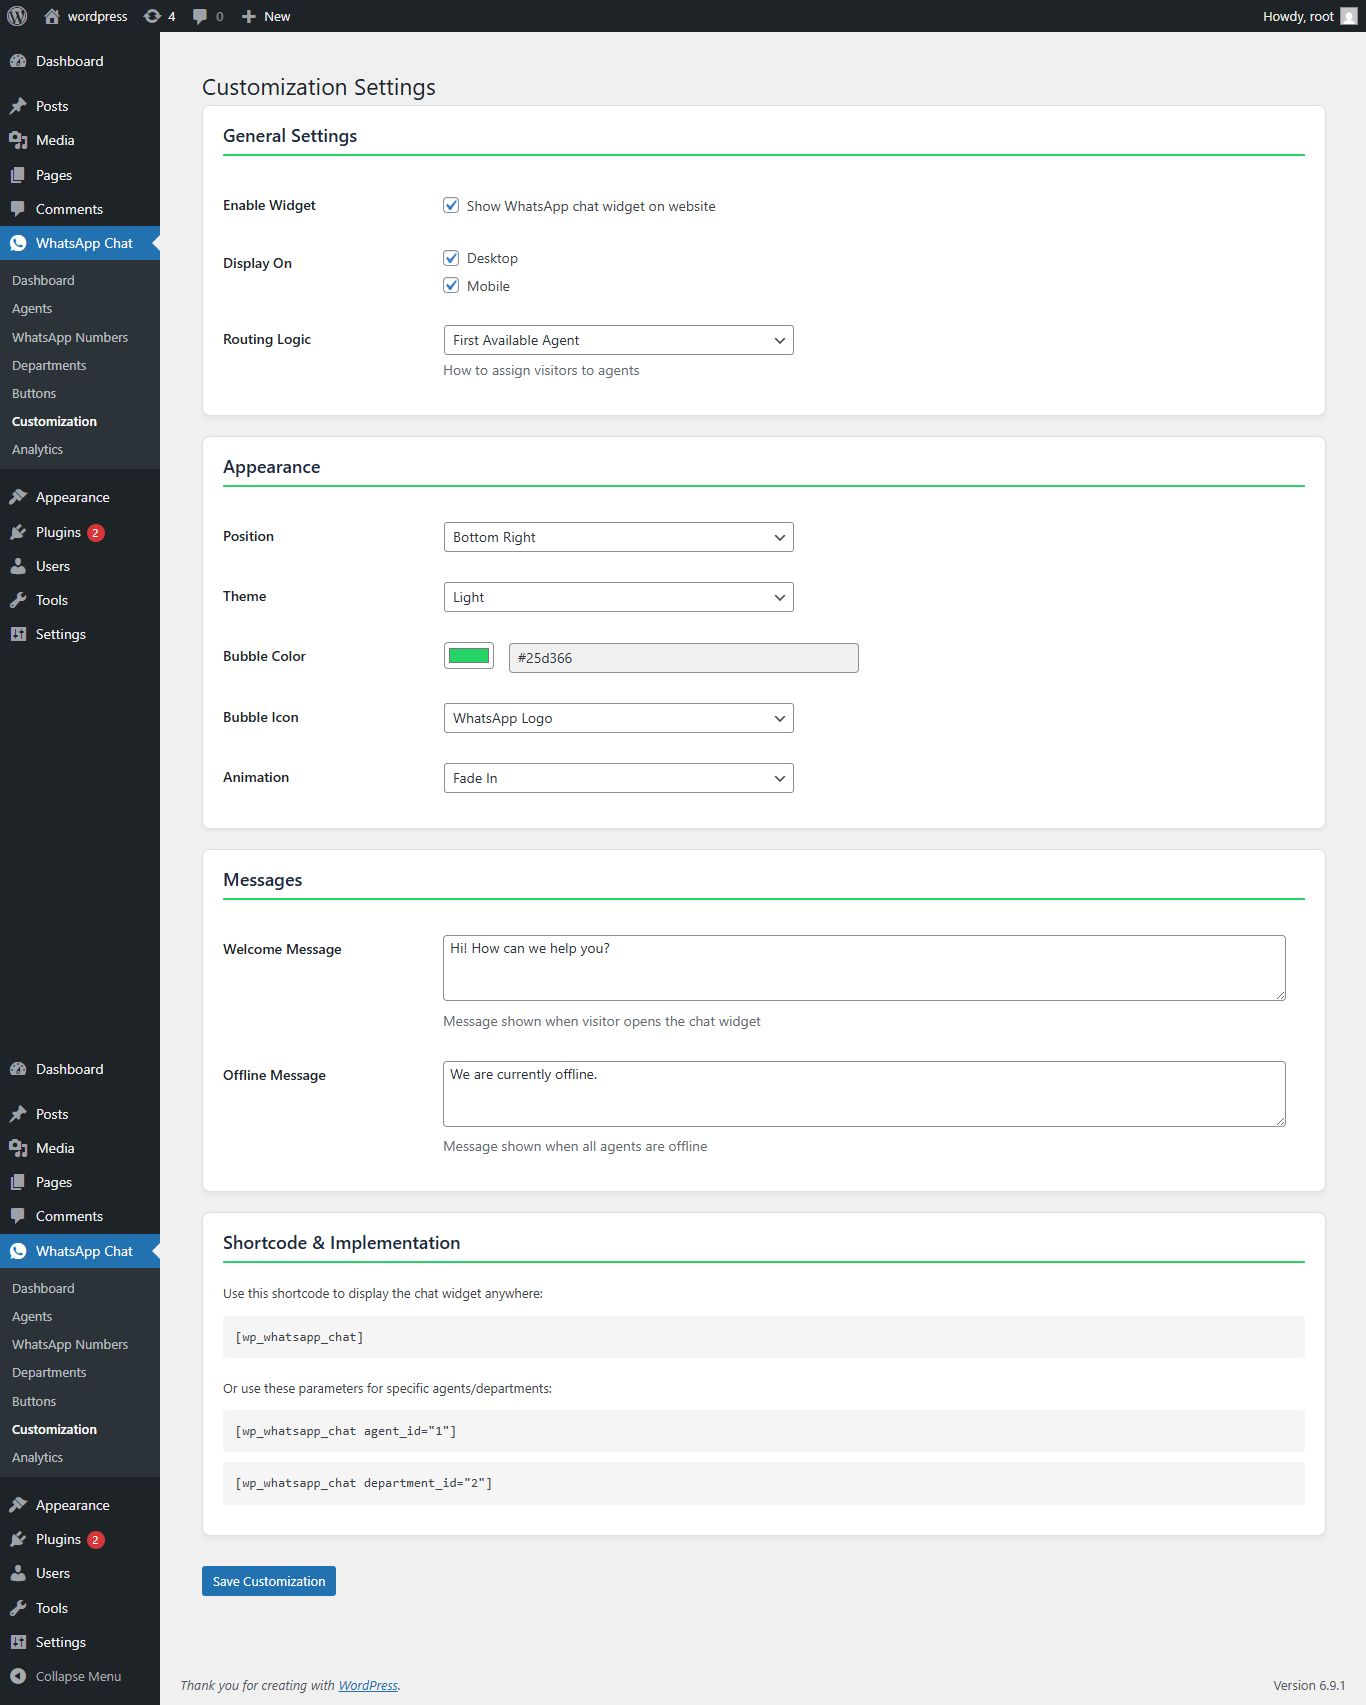Focus the Offline Message text area

coord(863,1093)
